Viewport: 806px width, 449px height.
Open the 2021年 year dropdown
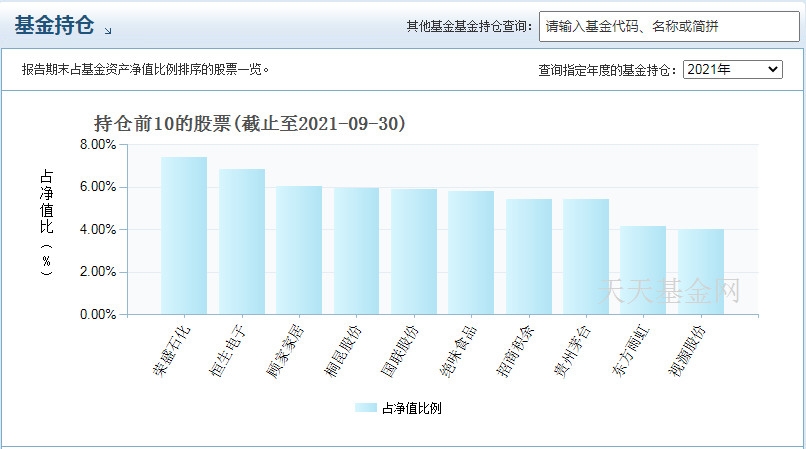732,69
